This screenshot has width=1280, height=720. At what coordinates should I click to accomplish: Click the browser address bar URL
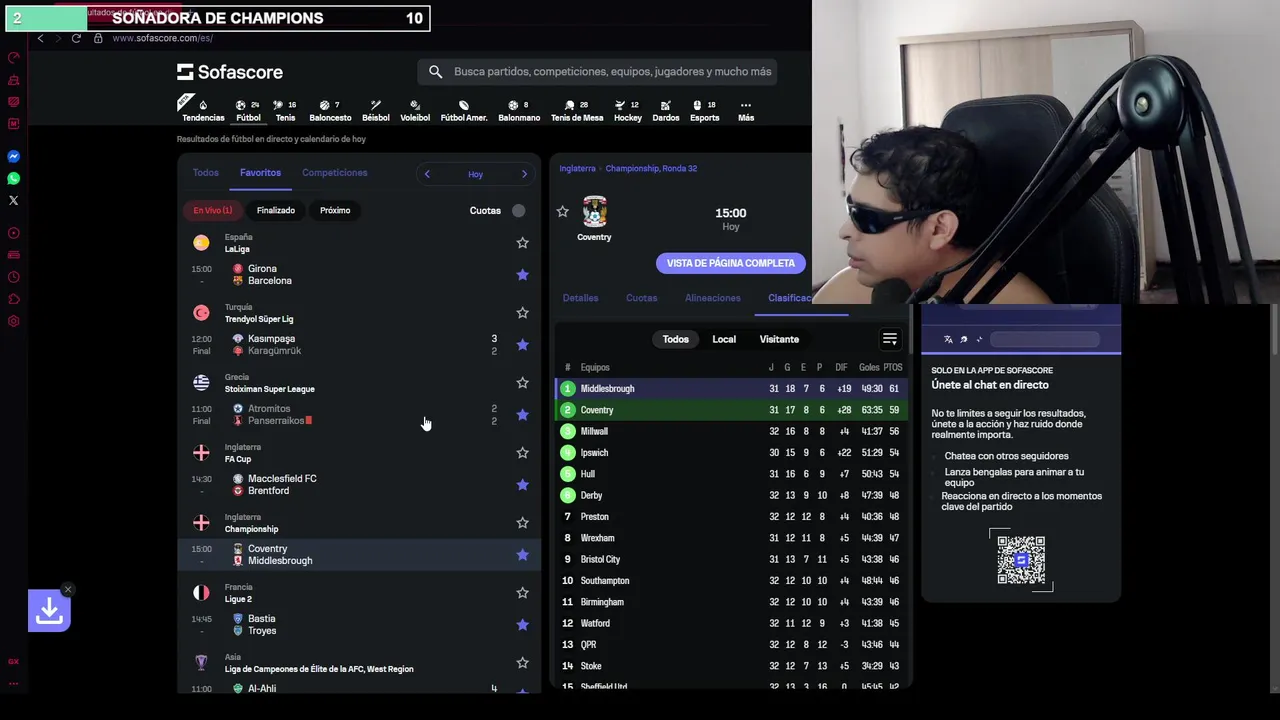[x=162, y=38]
